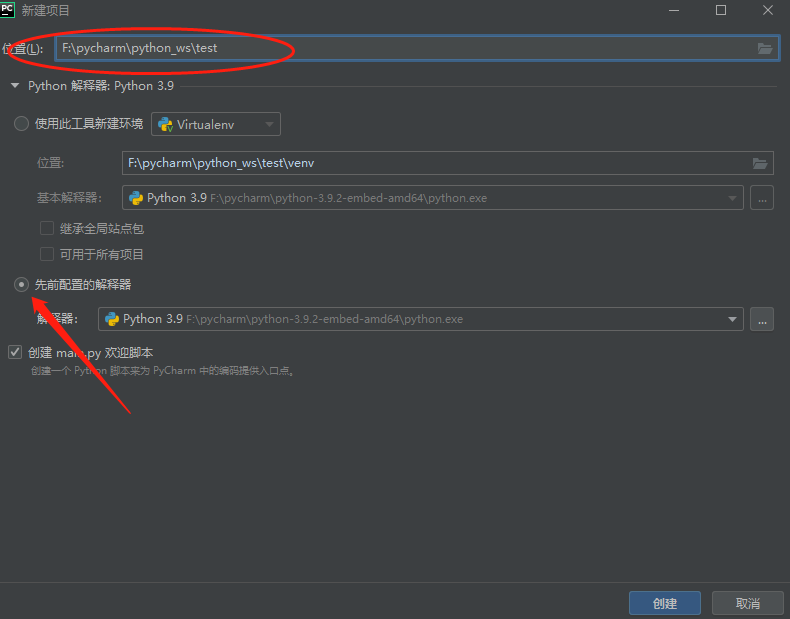The image size is (790, 619).
Task: Click Python icon in 解释器 combo box
Action: 112,319
